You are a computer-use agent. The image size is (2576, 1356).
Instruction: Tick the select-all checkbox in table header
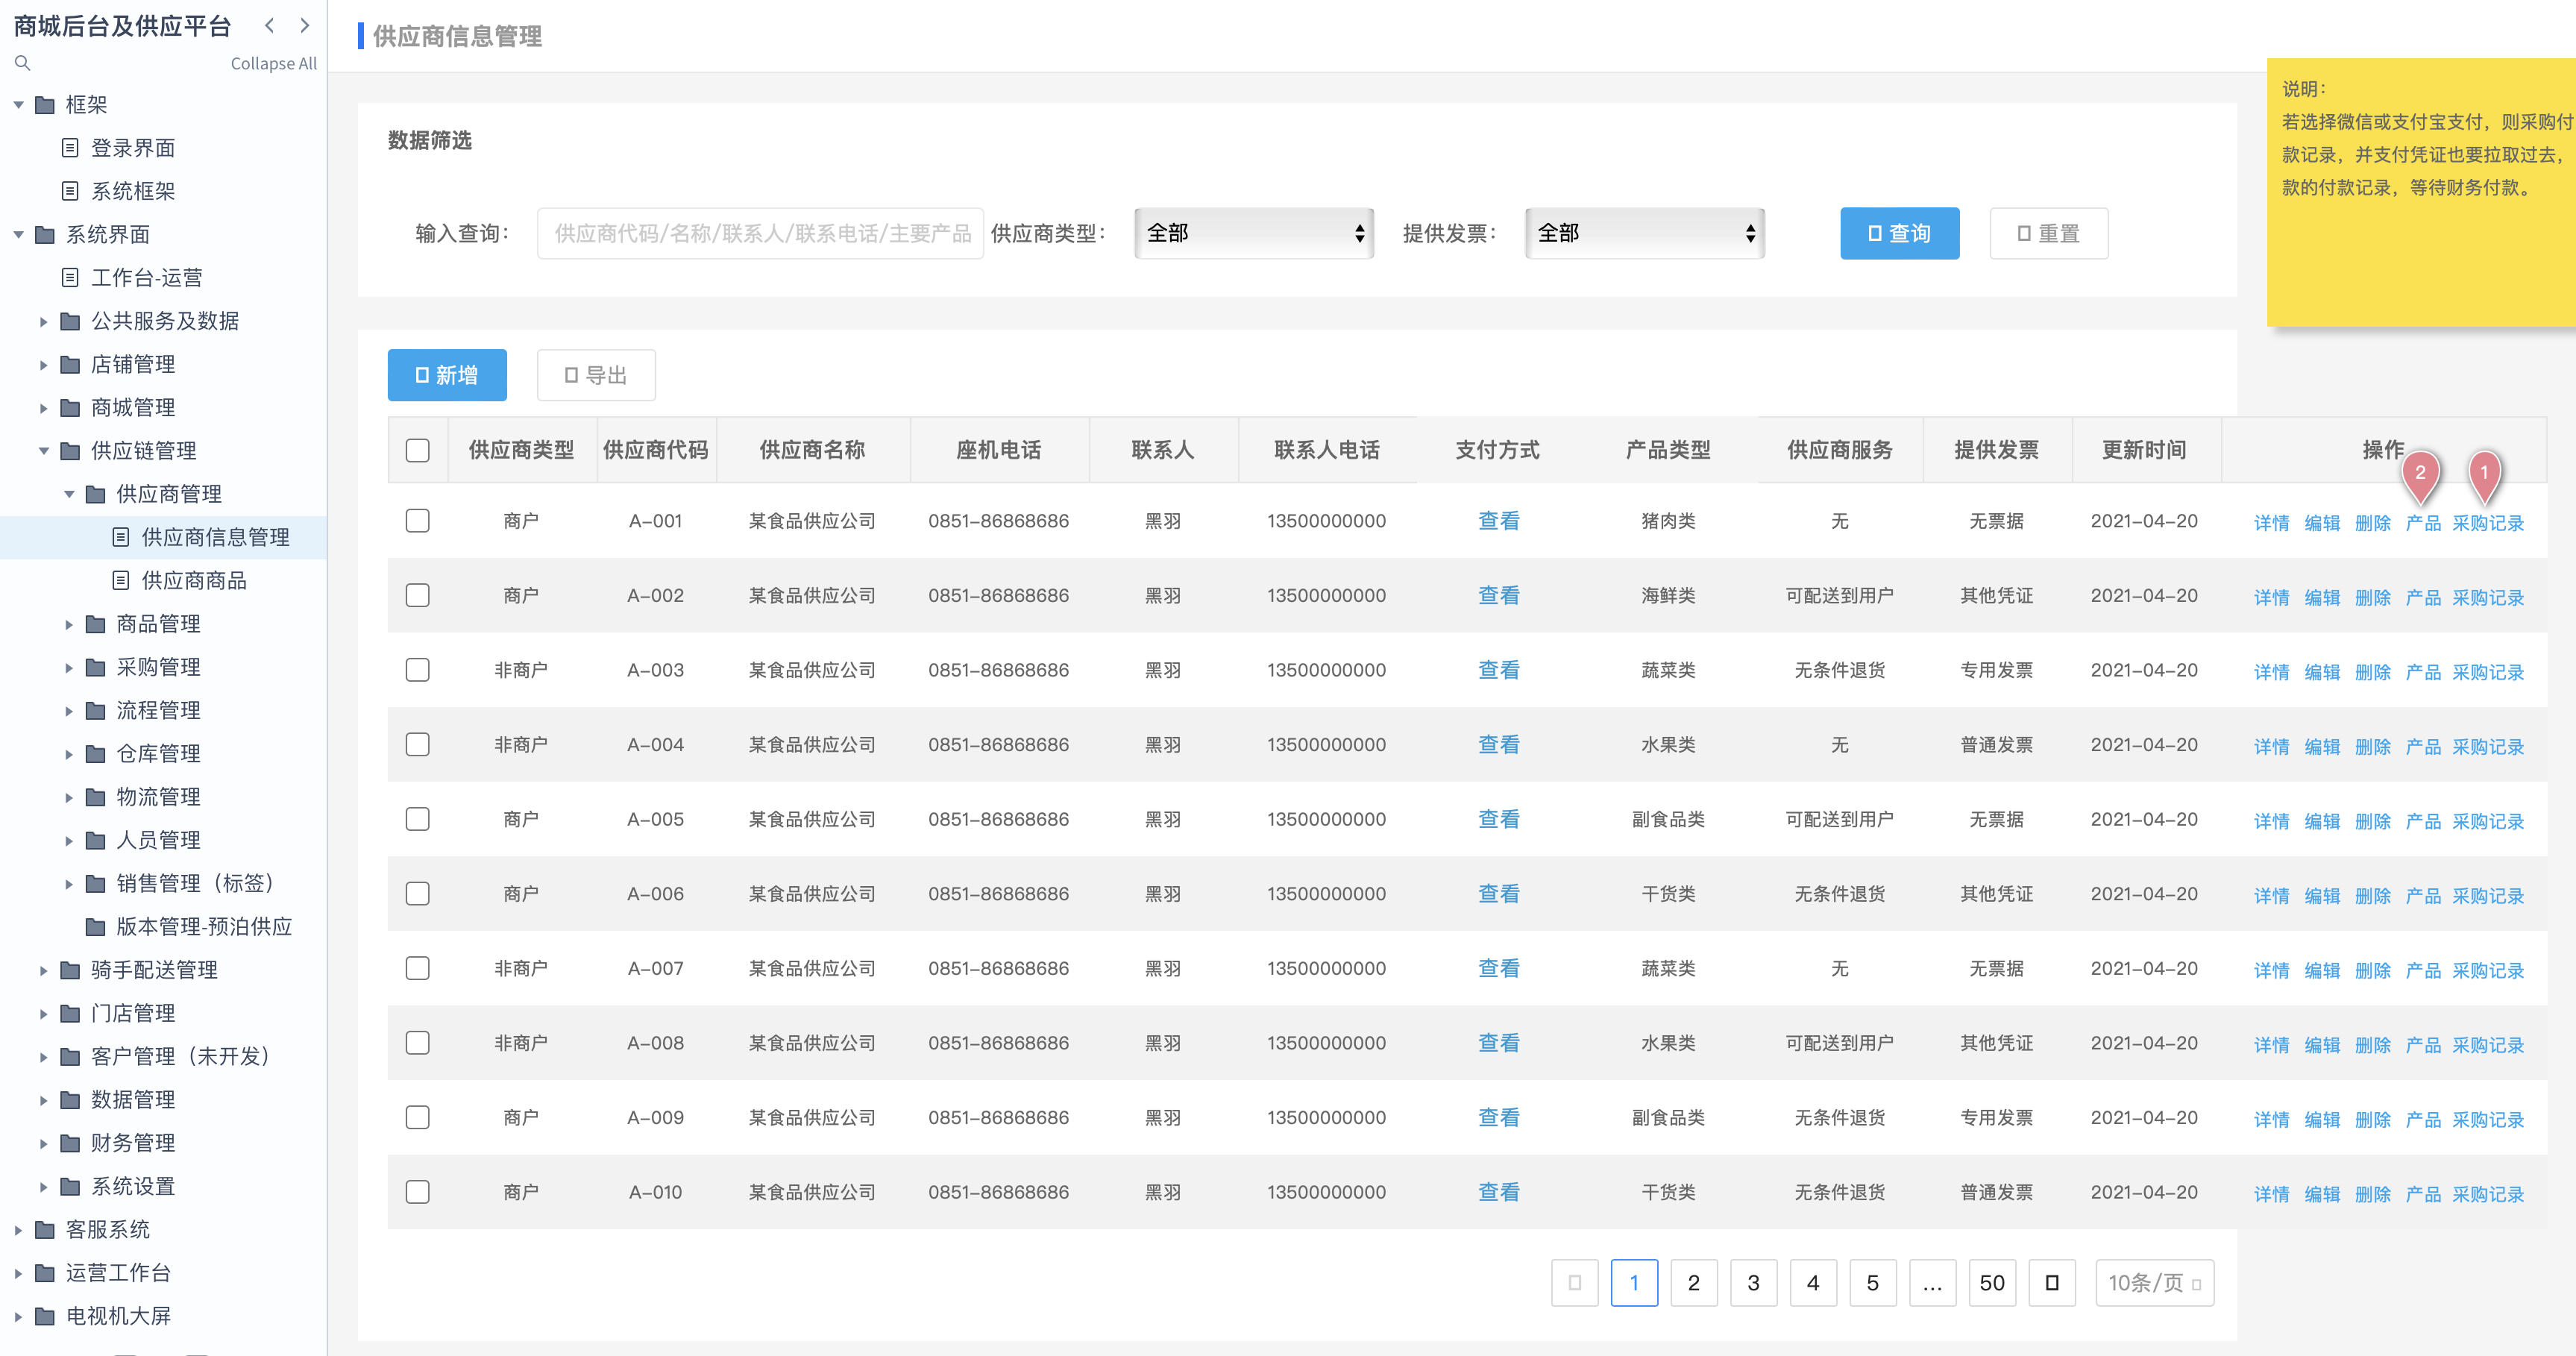click(418, 450)
